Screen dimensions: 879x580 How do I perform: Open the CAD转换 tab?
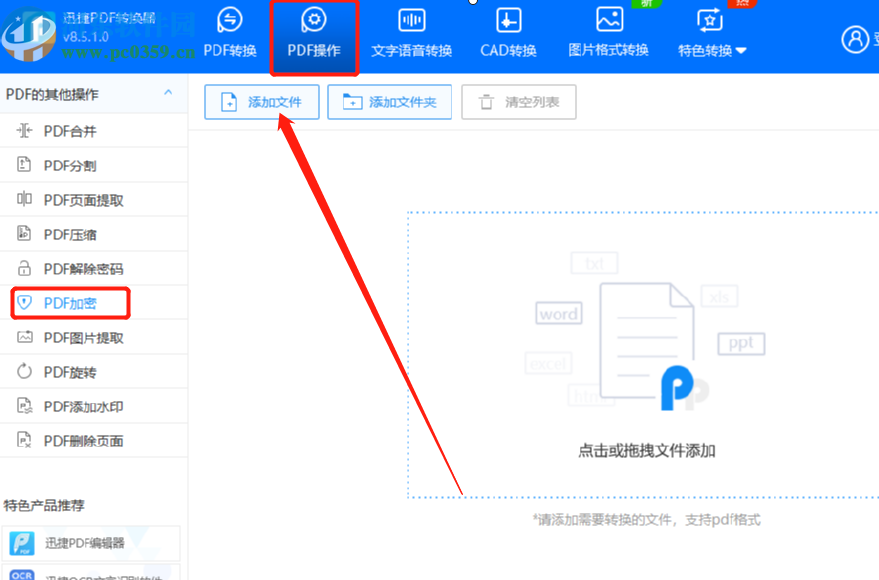pyautogui.click(x=508, y=34)
